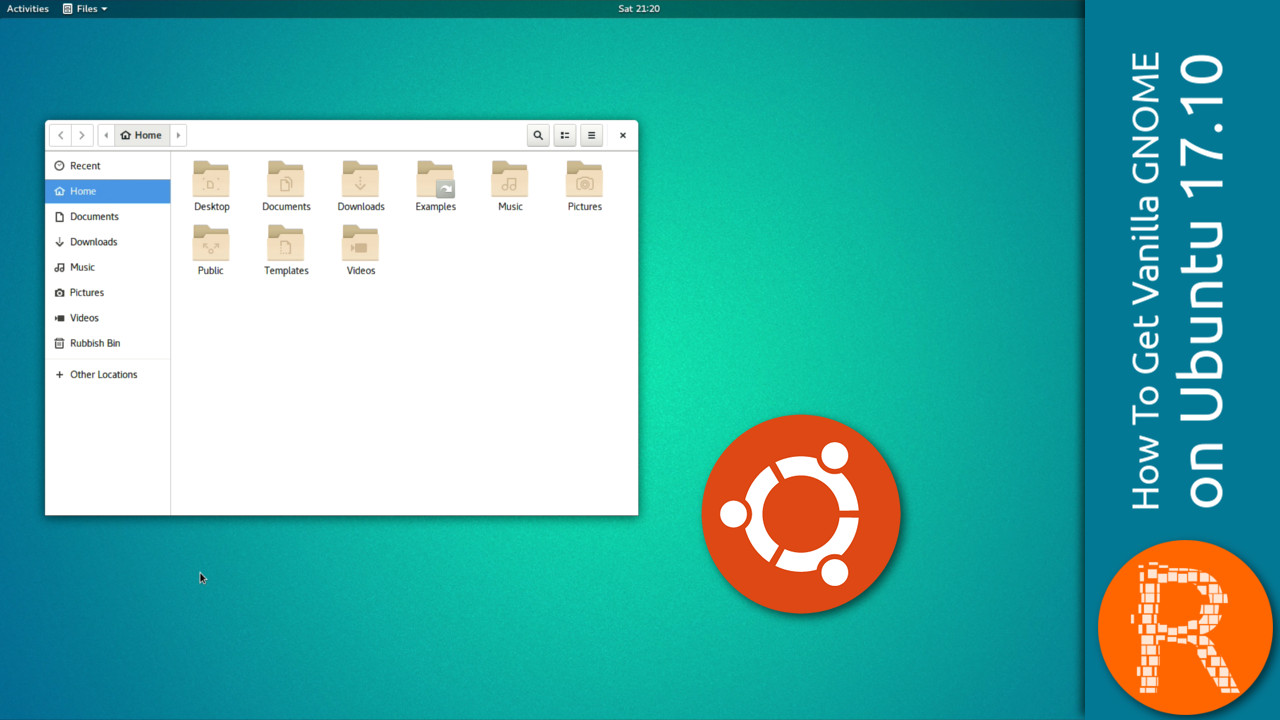
Task: Open Recent in the sidebar
Action: [x=108, y=166]
